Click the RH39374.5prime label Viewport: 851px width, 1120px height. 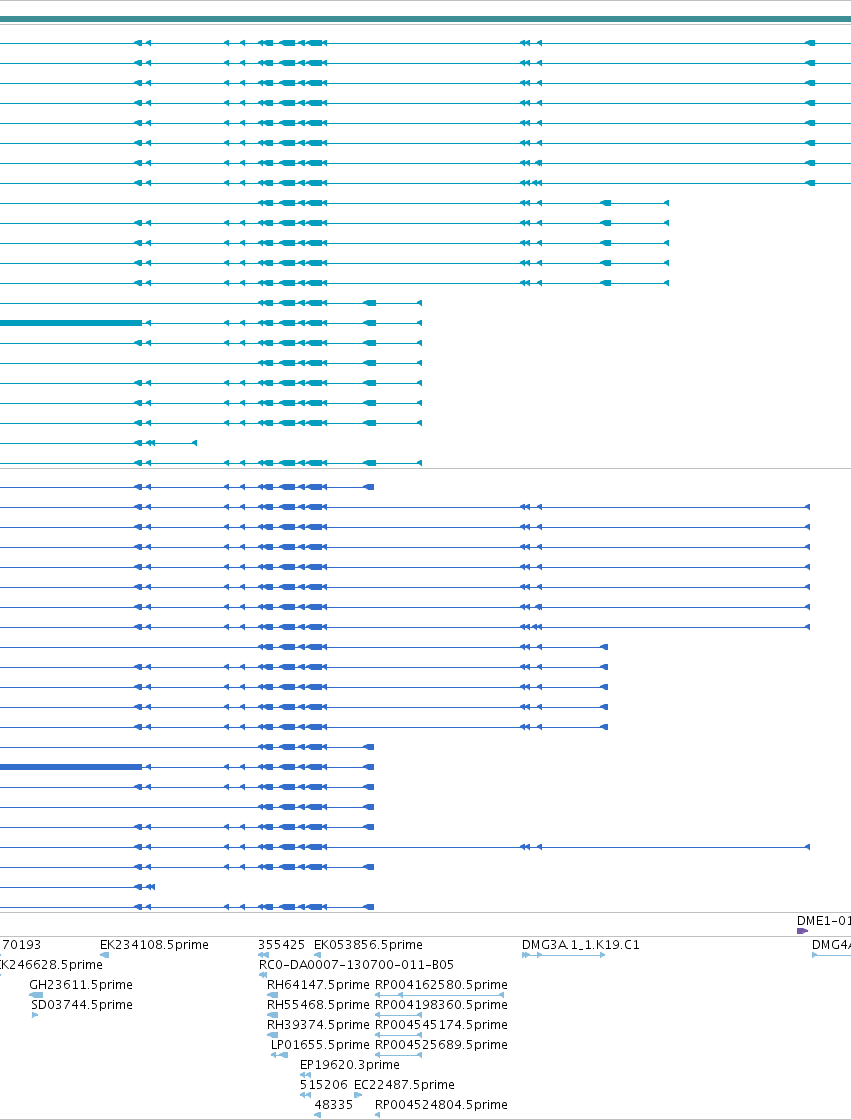coord(318,1024)
